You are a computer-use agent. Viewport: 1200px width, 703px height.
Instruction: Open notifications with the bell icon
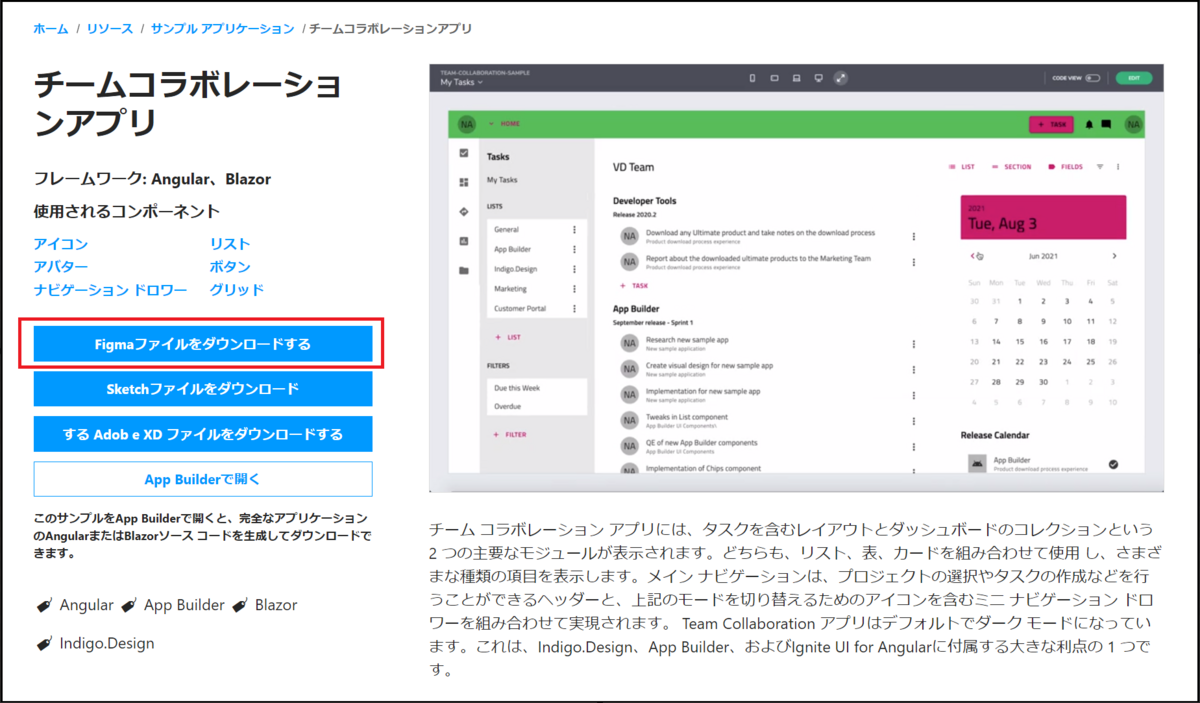point(1089,124)
